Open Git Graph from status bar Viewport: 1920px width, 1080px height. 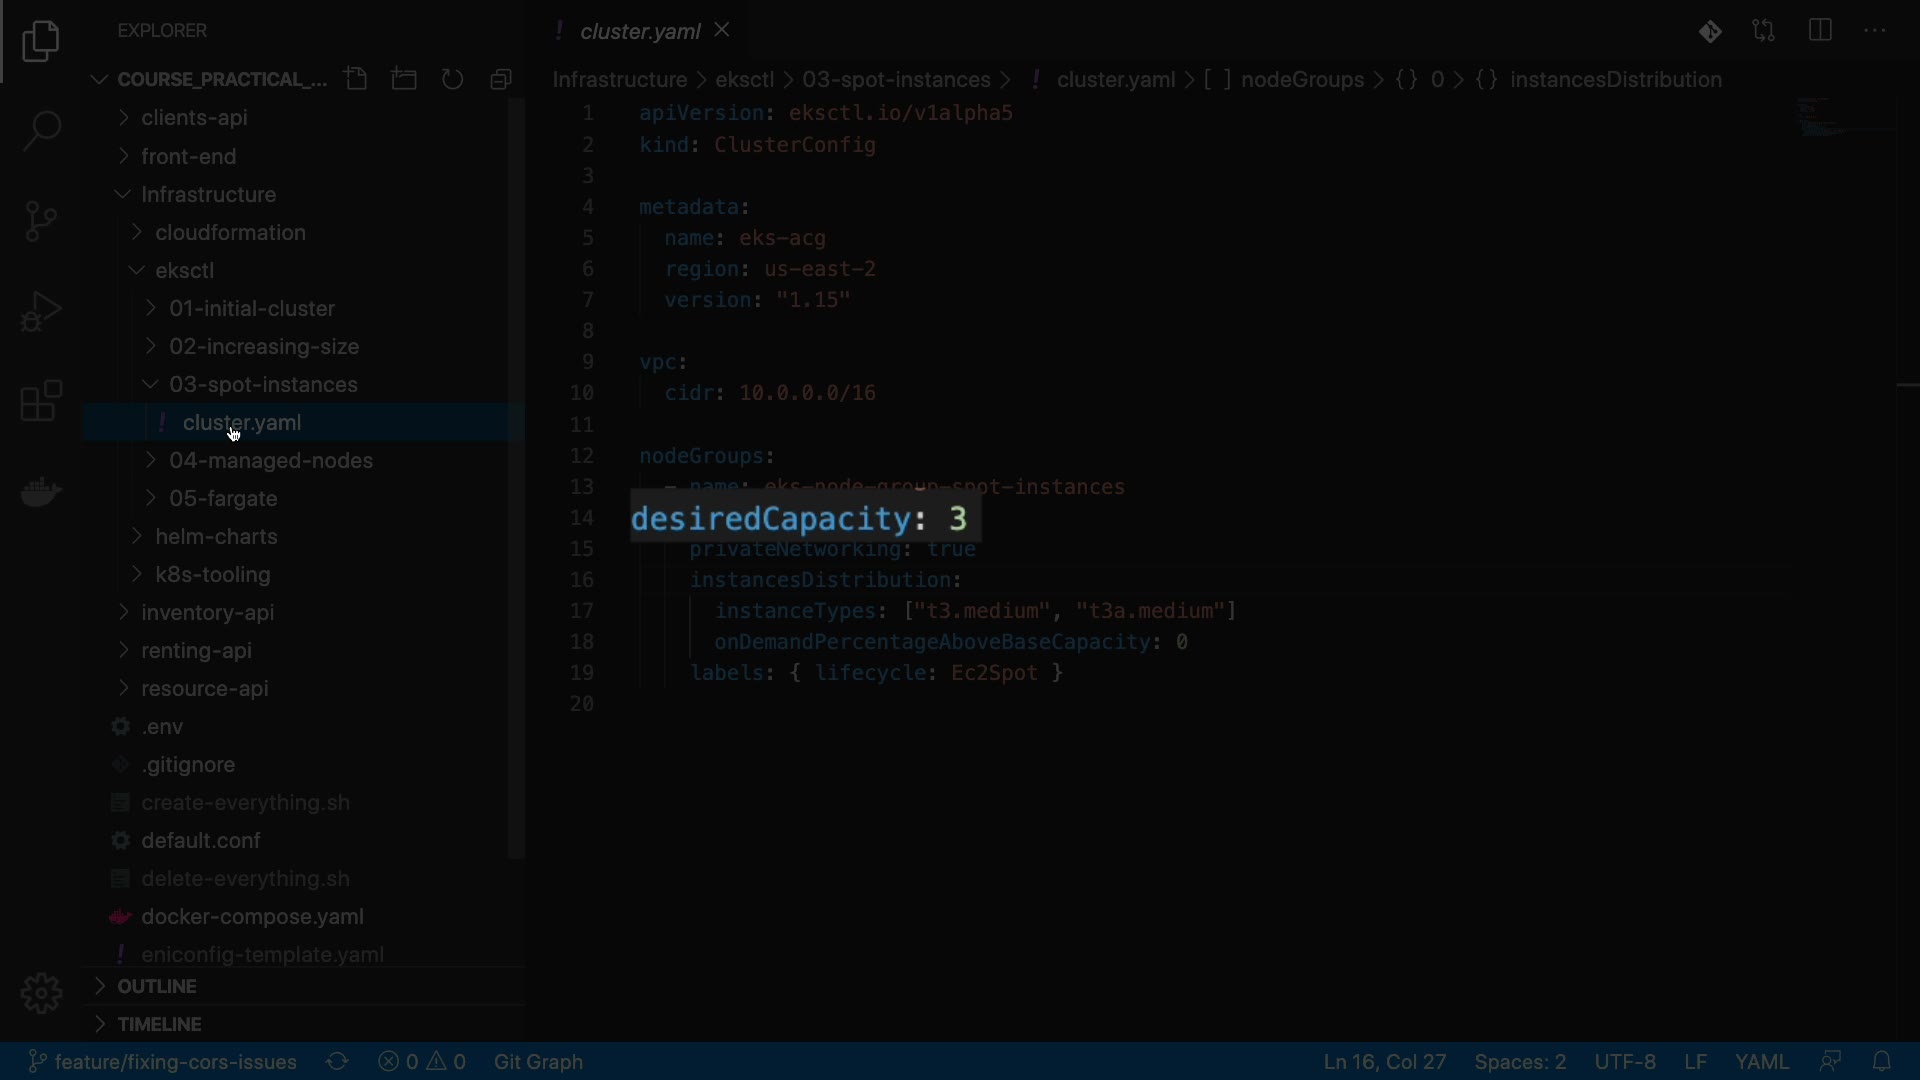pyautogui.click(x=538, y=1062)
